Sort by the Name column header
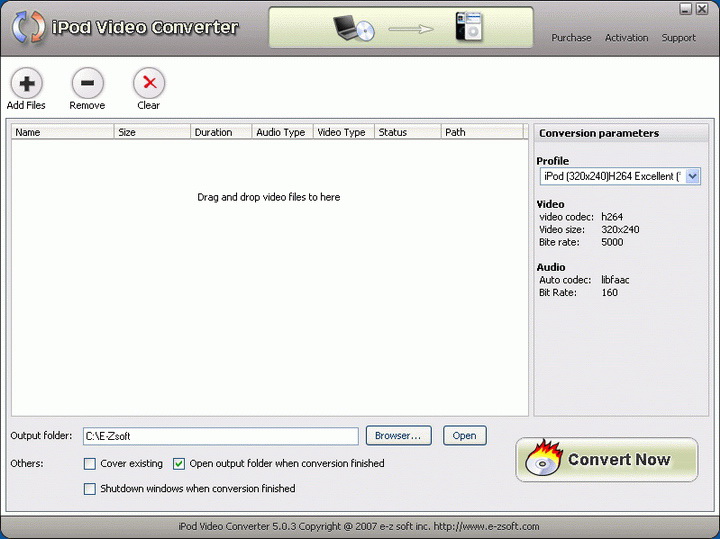The image size is (720, 539). 62,132
